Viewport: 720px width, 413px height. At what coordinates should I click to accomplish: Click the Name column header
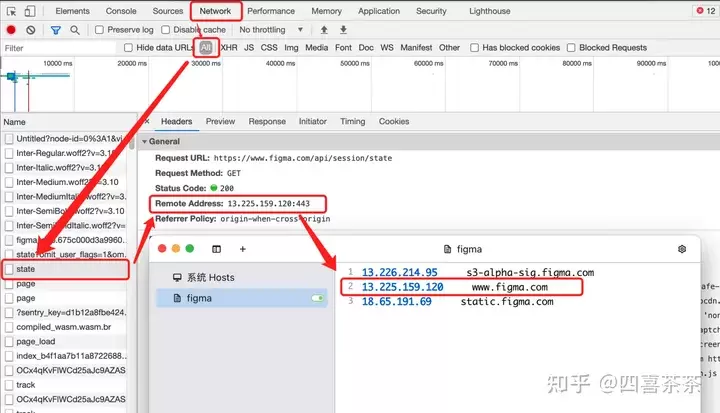[69, 122]
